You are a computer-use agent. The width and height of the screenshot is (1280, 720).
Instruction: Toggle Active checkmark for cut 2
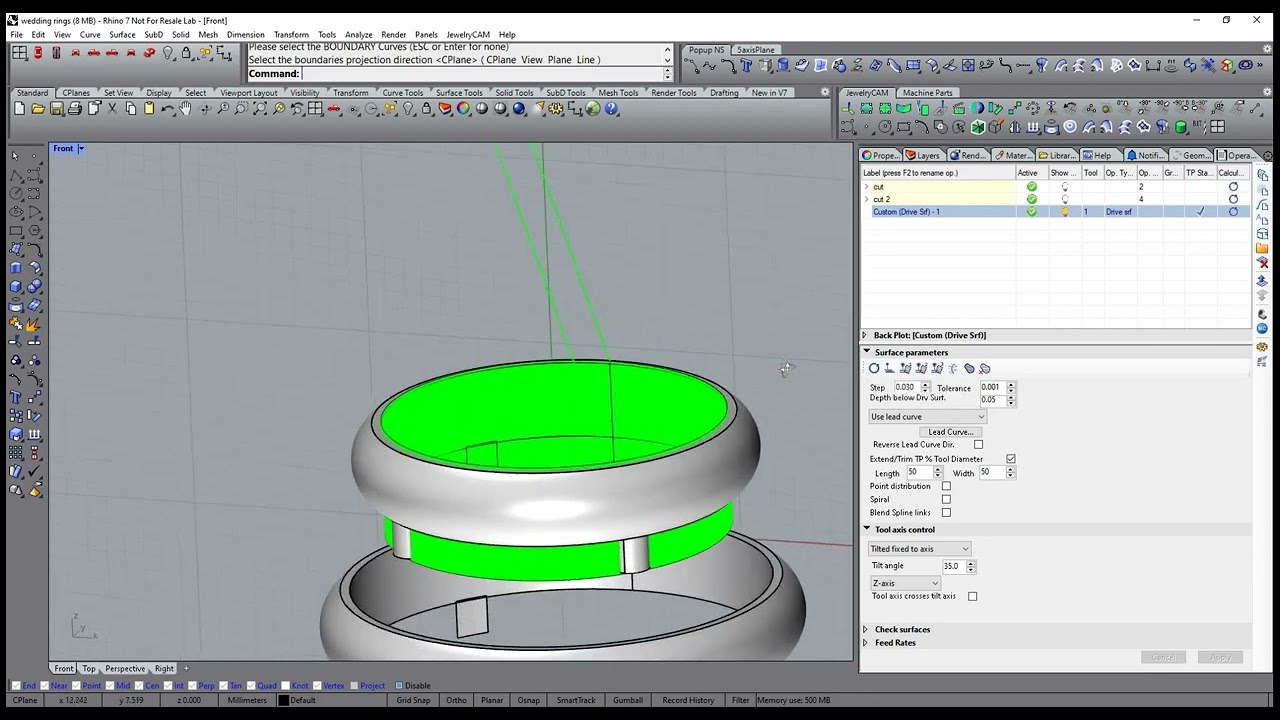pos(1031,199)
